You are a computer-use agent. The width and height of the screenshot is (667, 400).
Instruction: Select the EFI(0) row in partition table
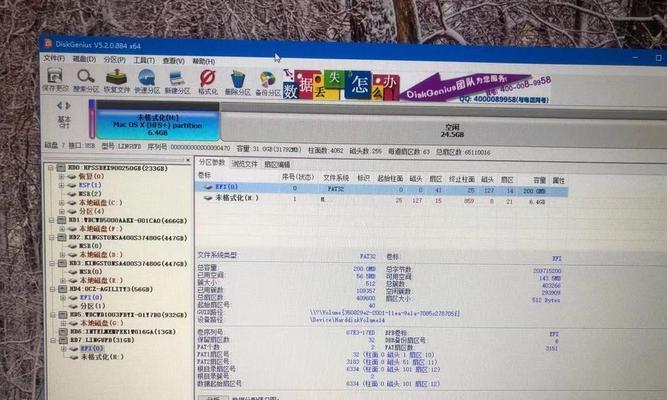[381, 189]
